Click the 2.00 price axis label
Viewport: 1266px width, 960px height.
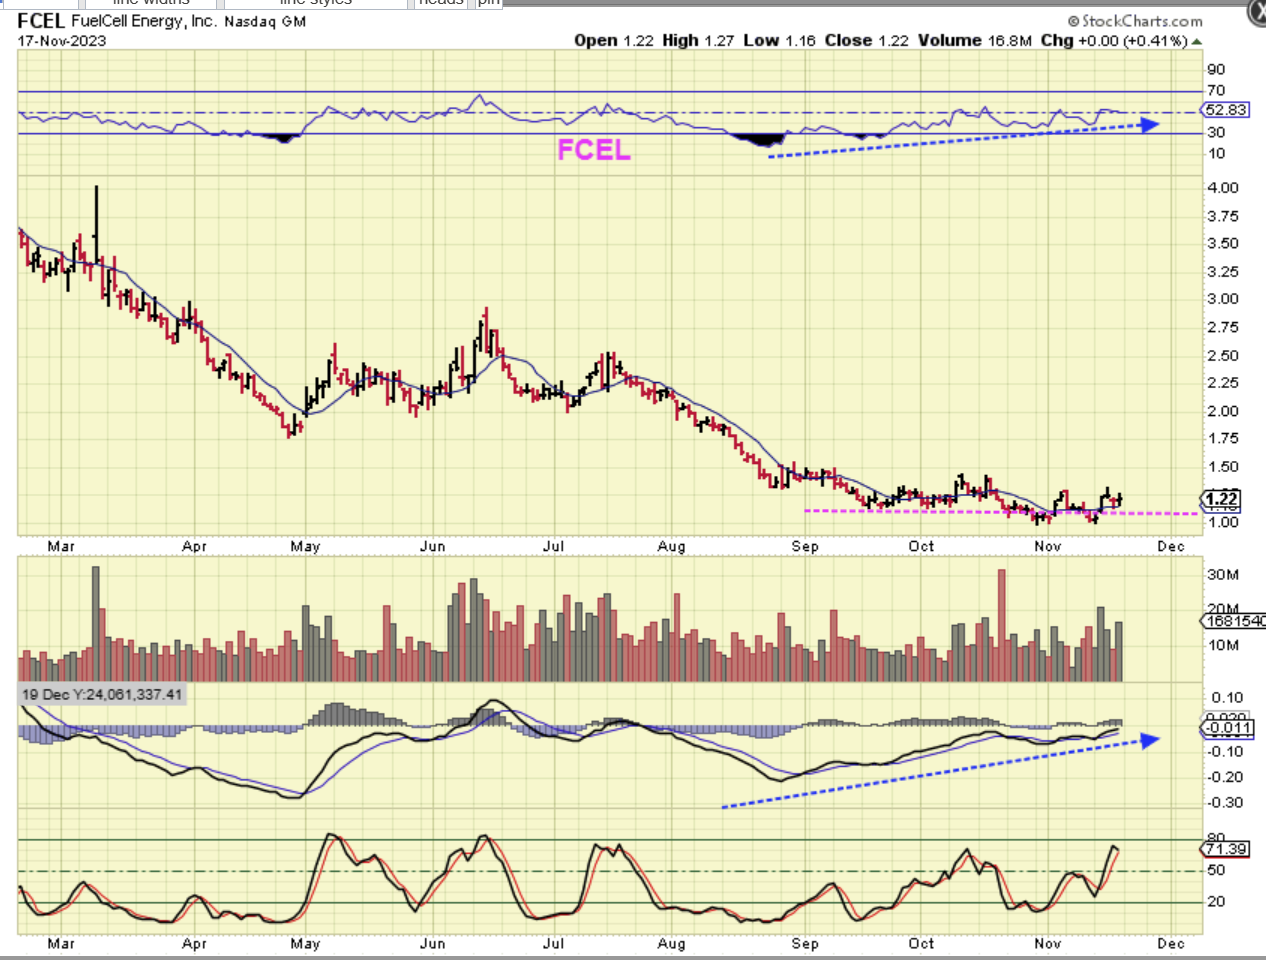point(1223,411)
